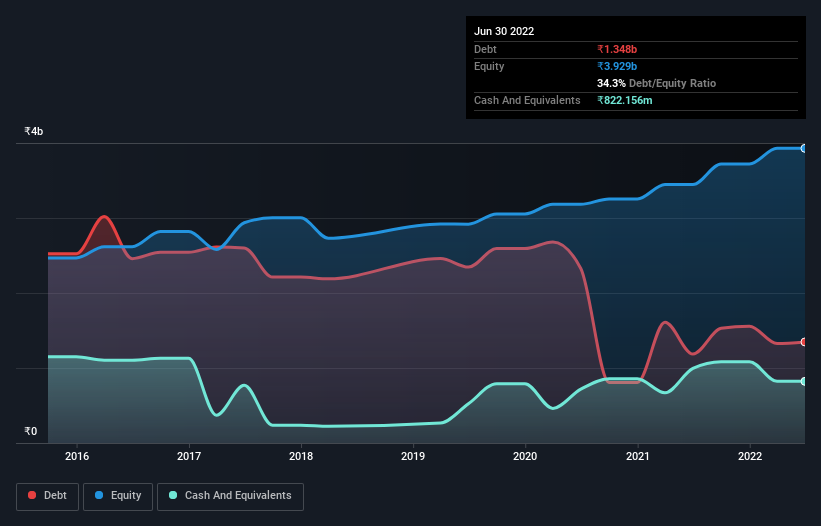Click the 34.3% Debt/Equity Ratio text

(656, 83)
